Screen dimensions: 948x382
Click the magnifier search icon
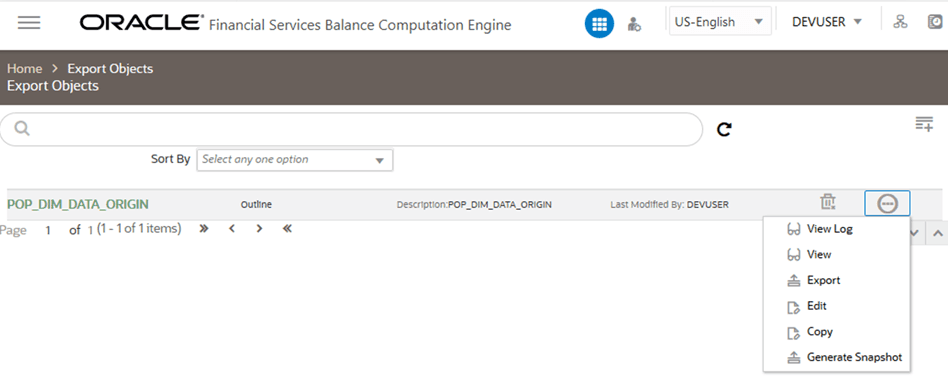click(x=22, y=128)
